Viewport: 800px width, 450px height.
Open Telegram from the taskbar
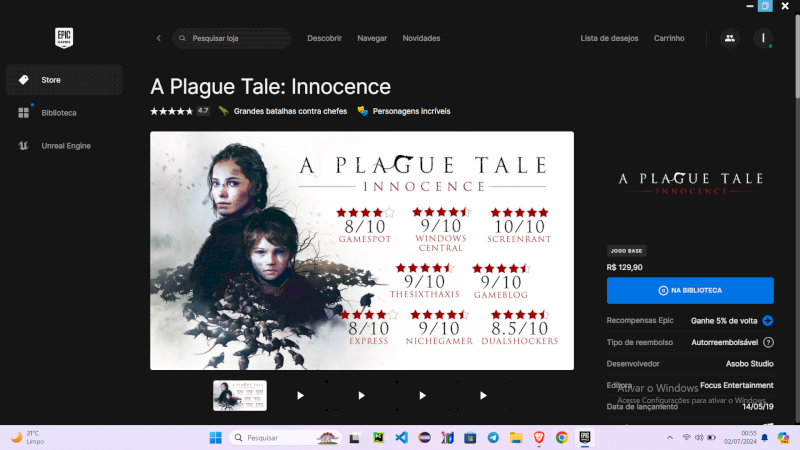493,438
